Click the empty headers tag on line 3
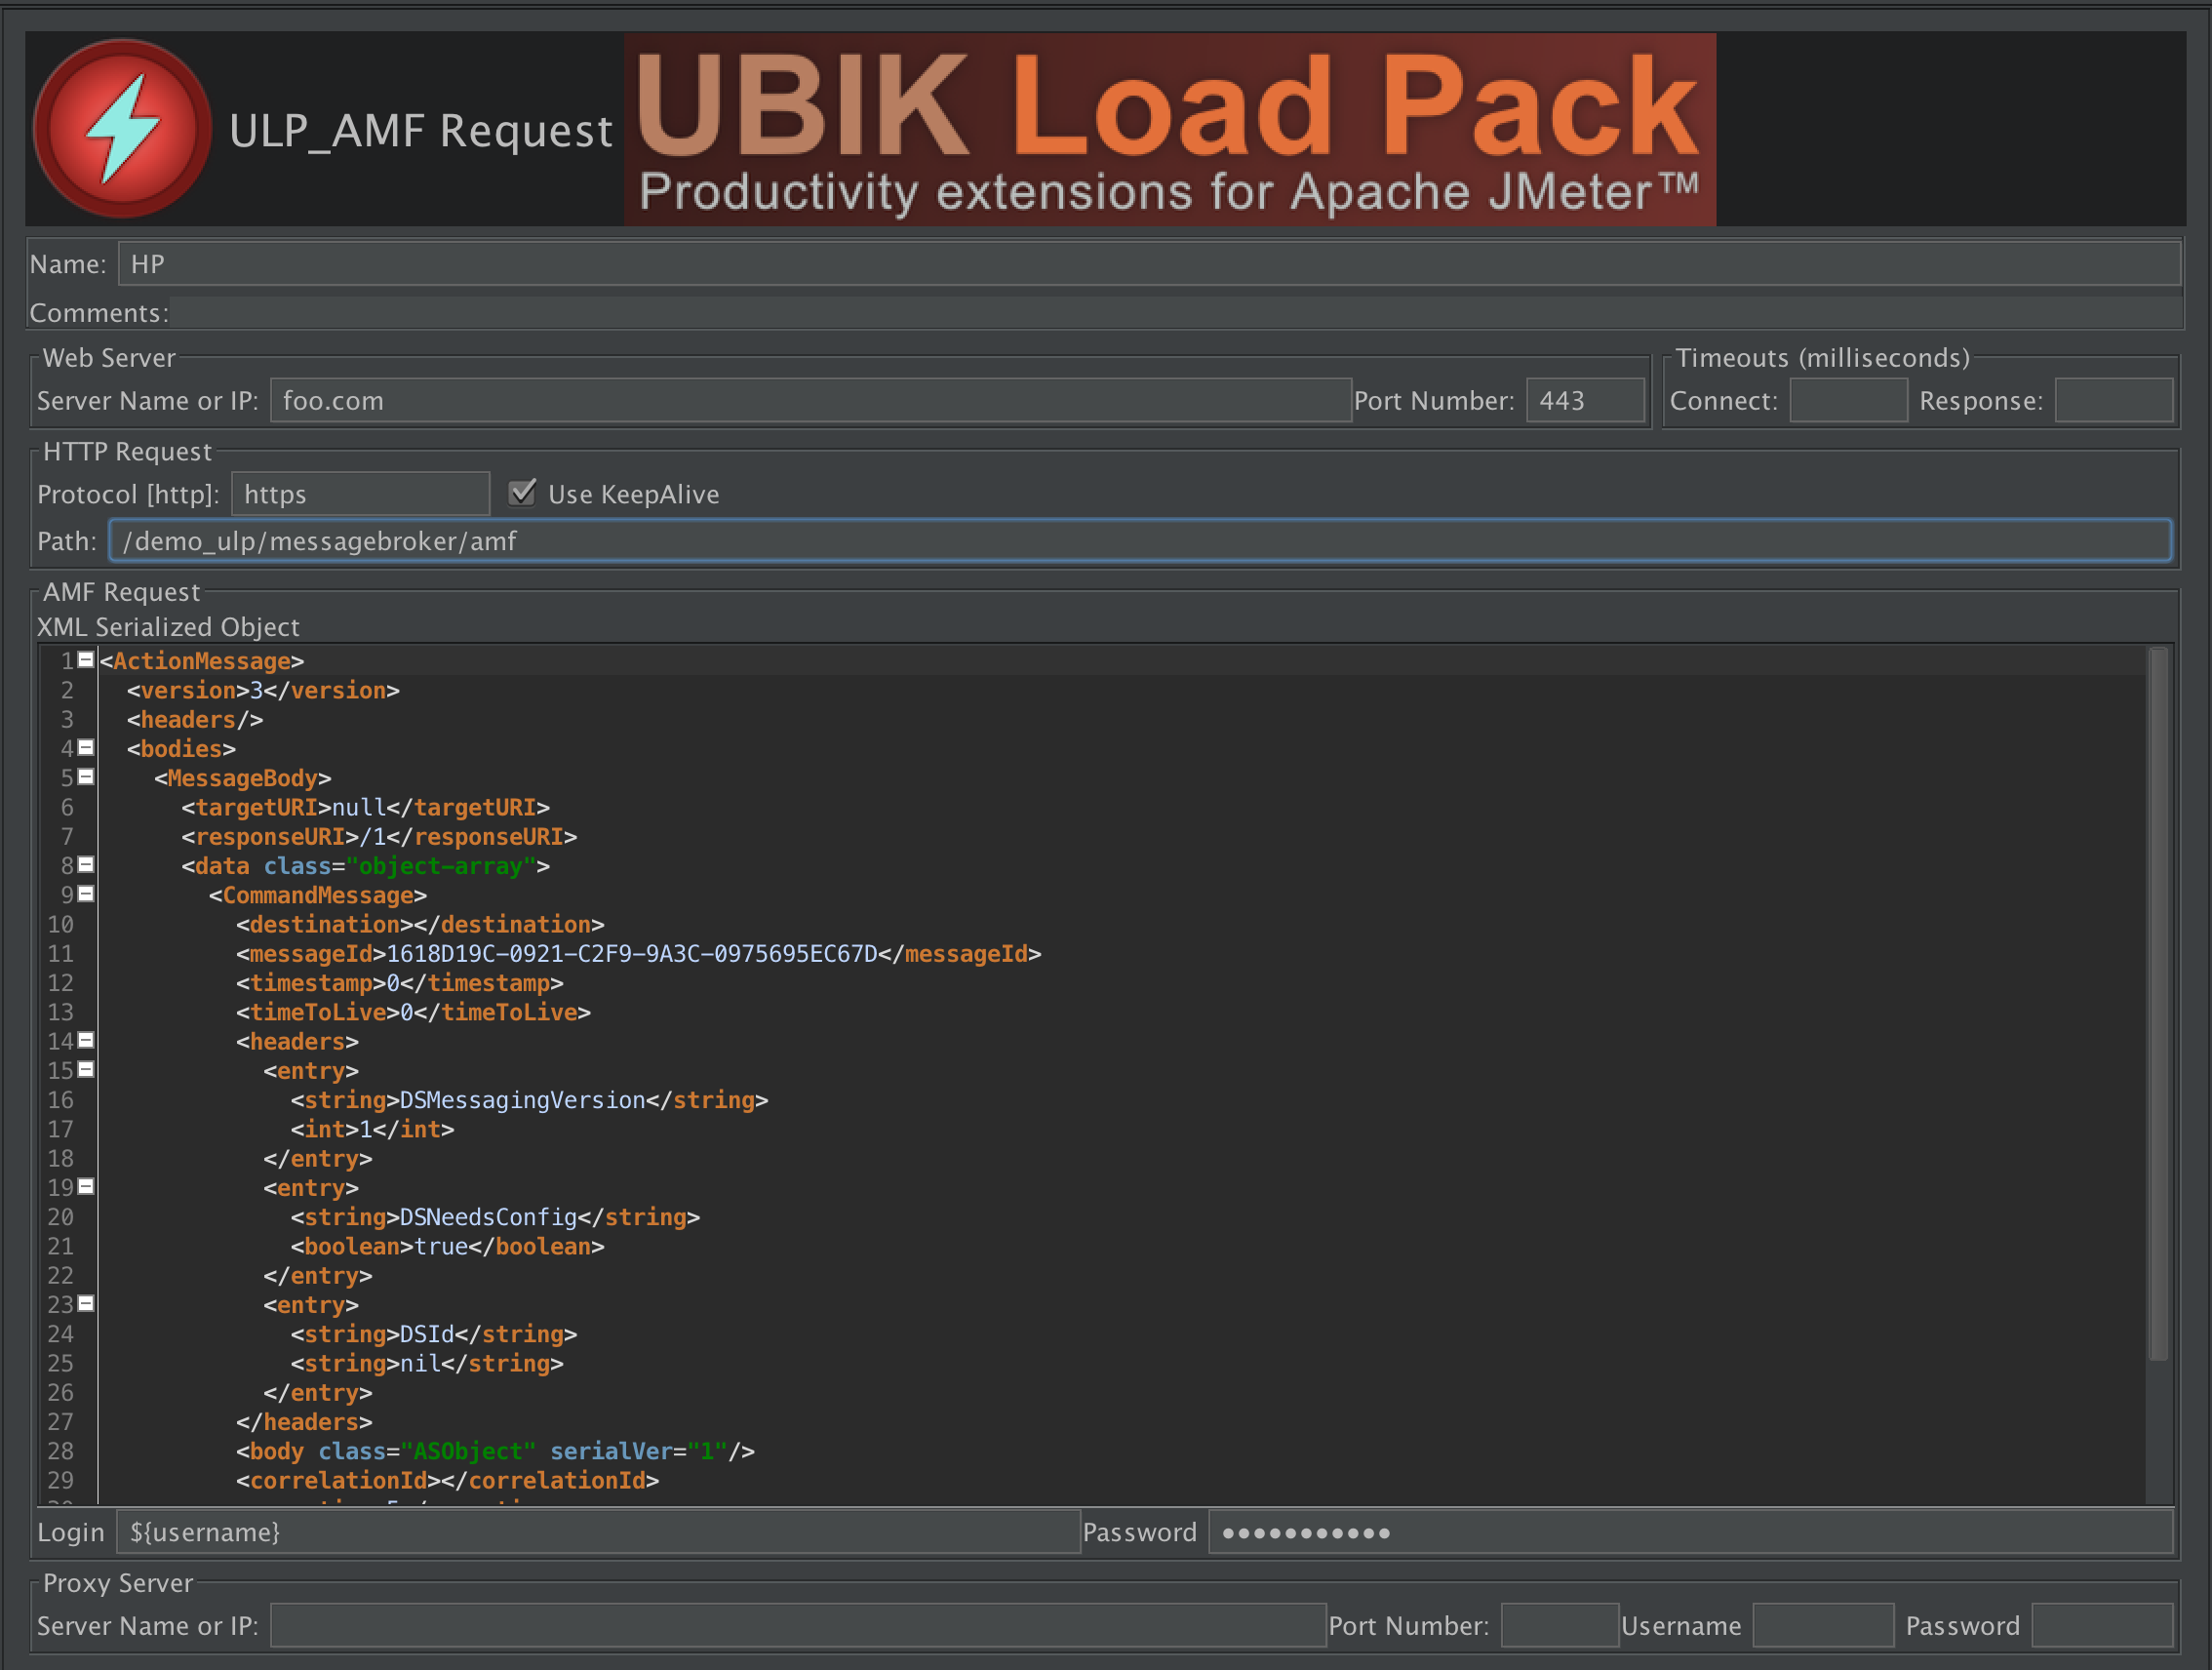 click(195, 719)
